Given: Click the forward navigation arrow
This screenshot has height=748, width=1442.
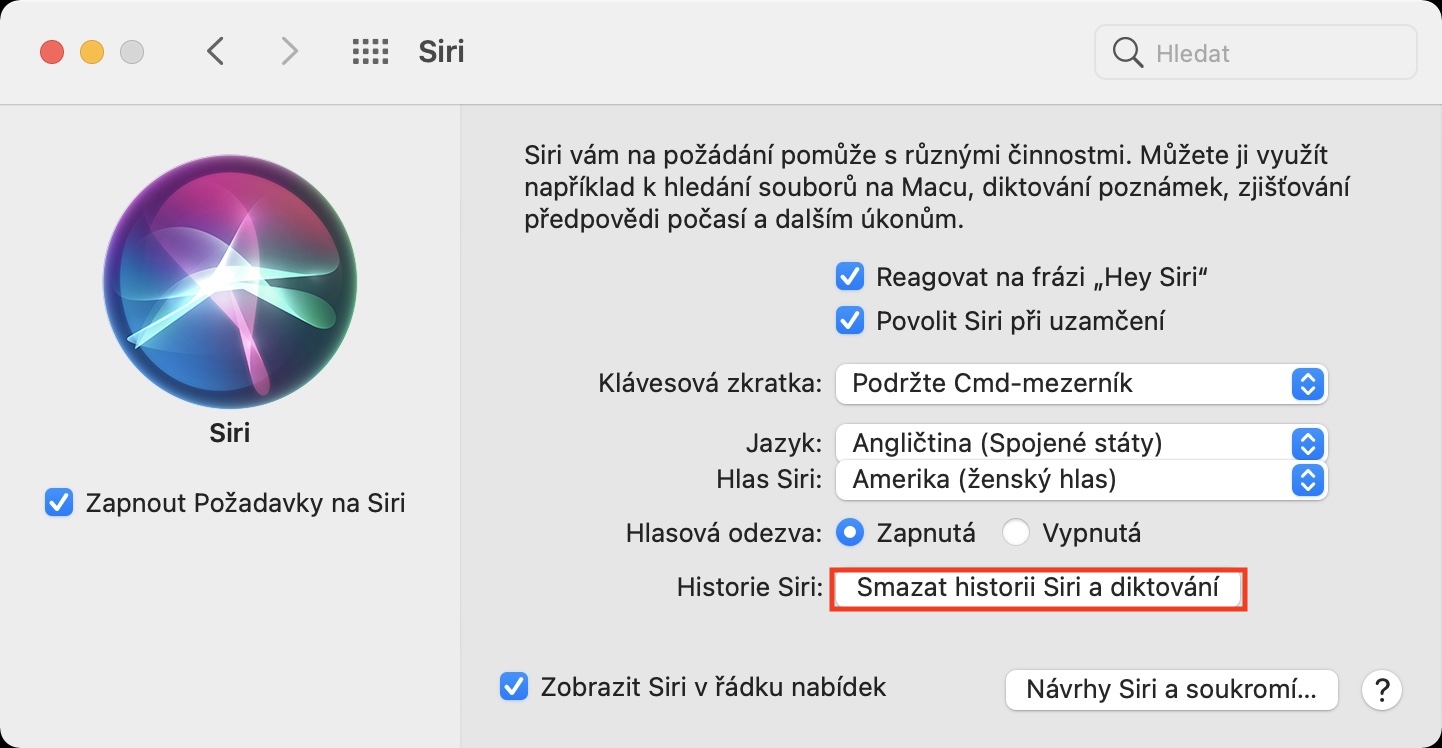Looking at the screenshot, I should pos(289,52).
